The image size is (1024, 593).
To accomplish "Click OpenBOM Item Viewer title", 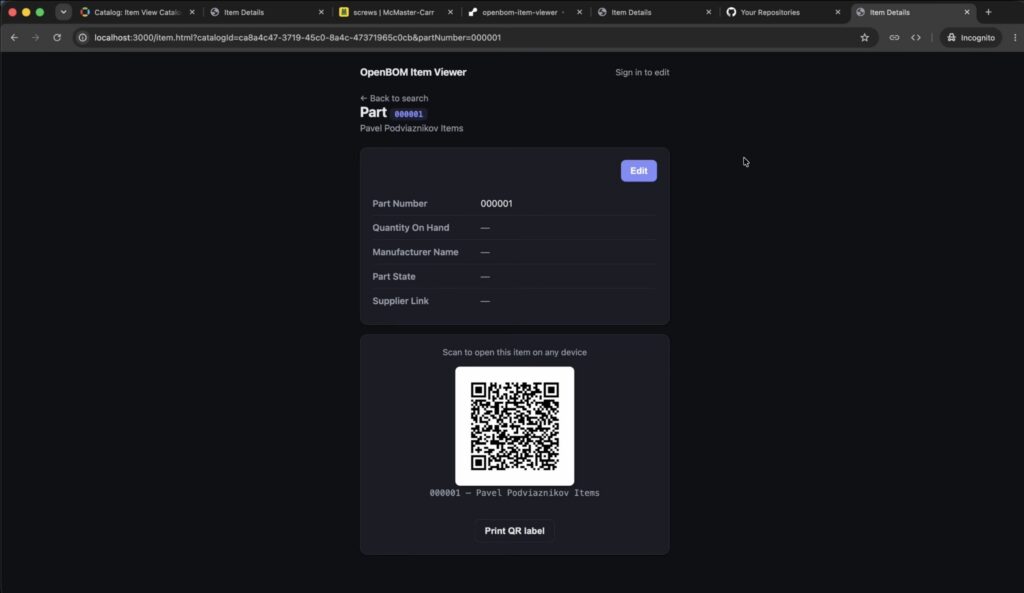I will (x=413, y=72).
